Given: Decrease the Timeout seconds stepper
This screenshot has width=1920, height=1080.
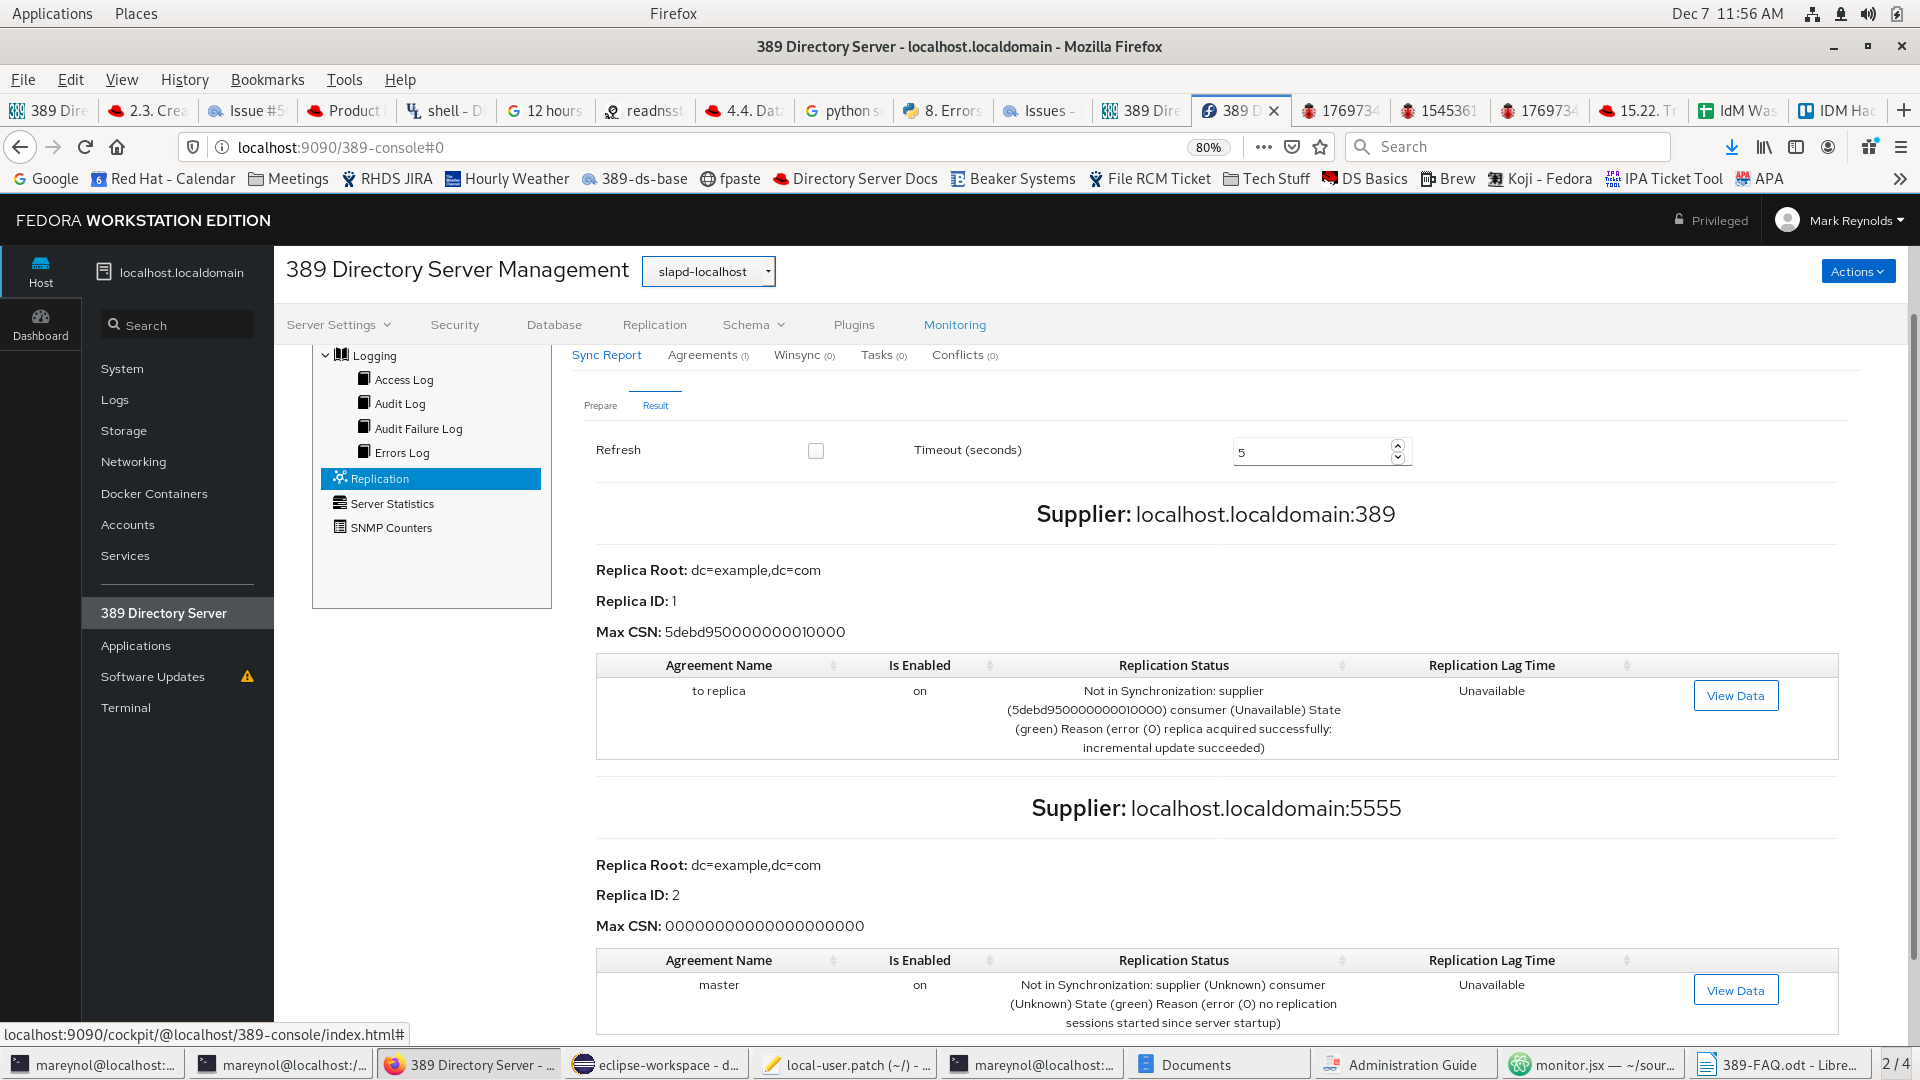Looking at the screenshot, I should click(x=1398, y=458).
